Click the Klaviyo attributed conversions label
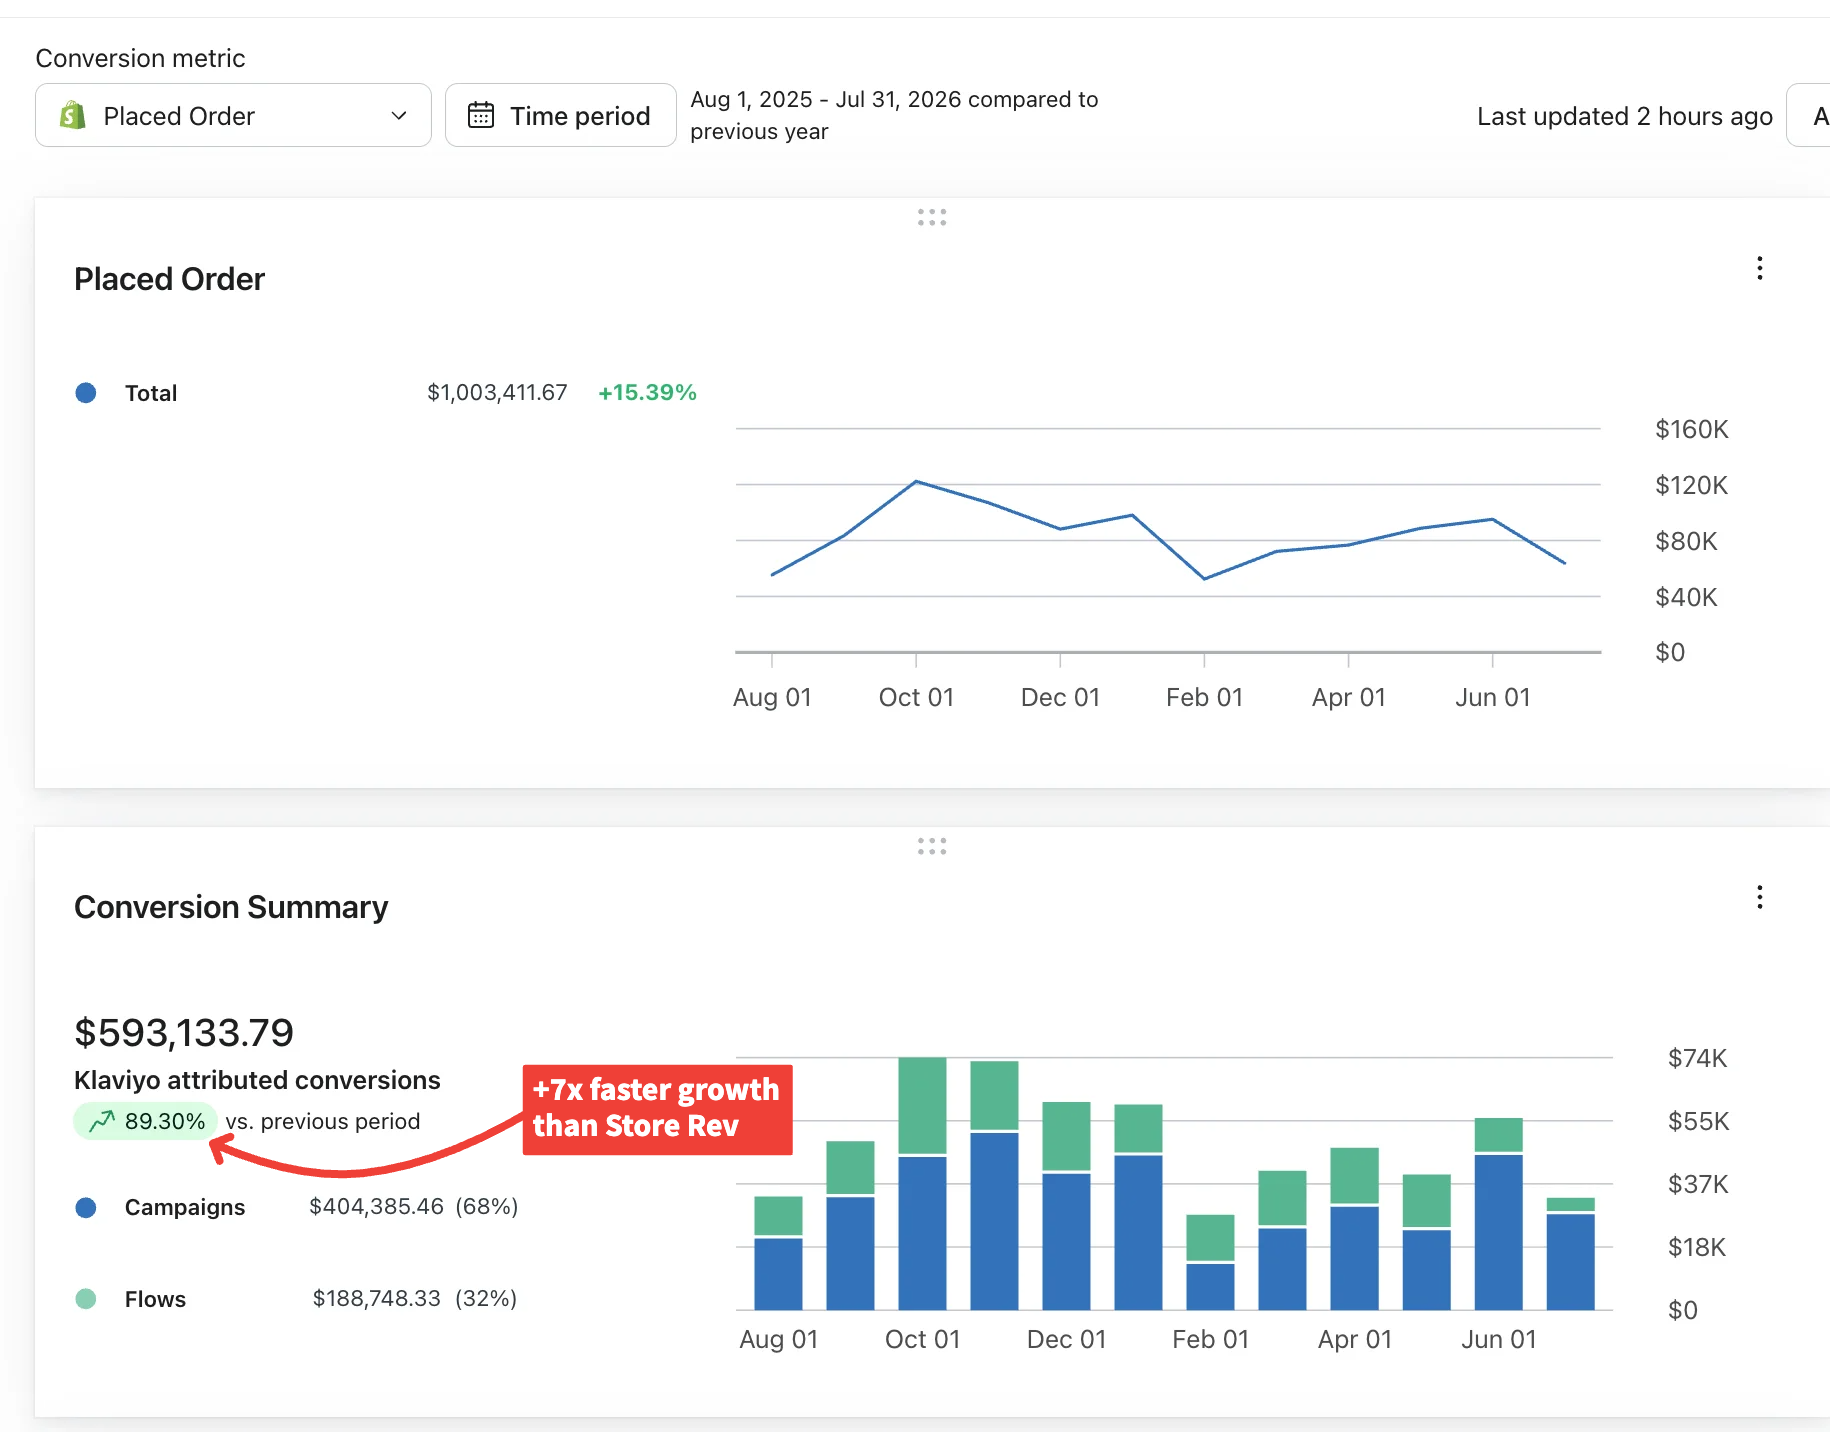This screenshot has width=1830, height=1432. 257,1080
